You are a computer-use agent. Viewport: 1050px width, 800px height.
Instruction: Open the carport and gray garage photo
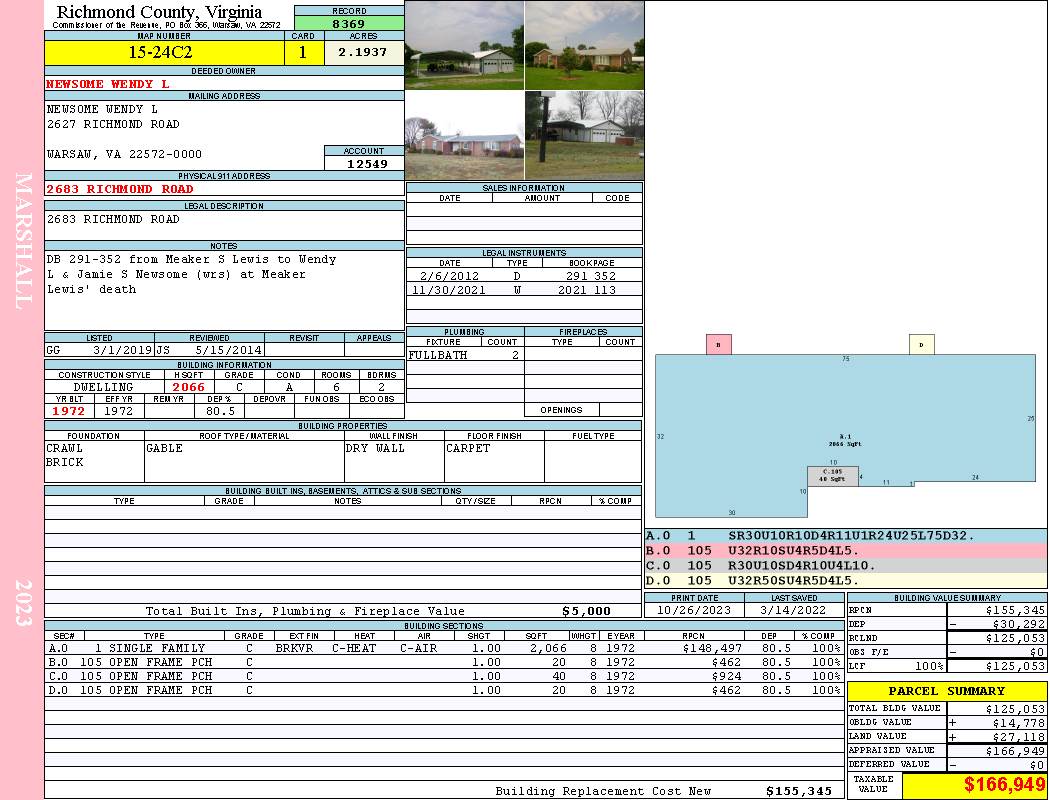pos(464,45)
